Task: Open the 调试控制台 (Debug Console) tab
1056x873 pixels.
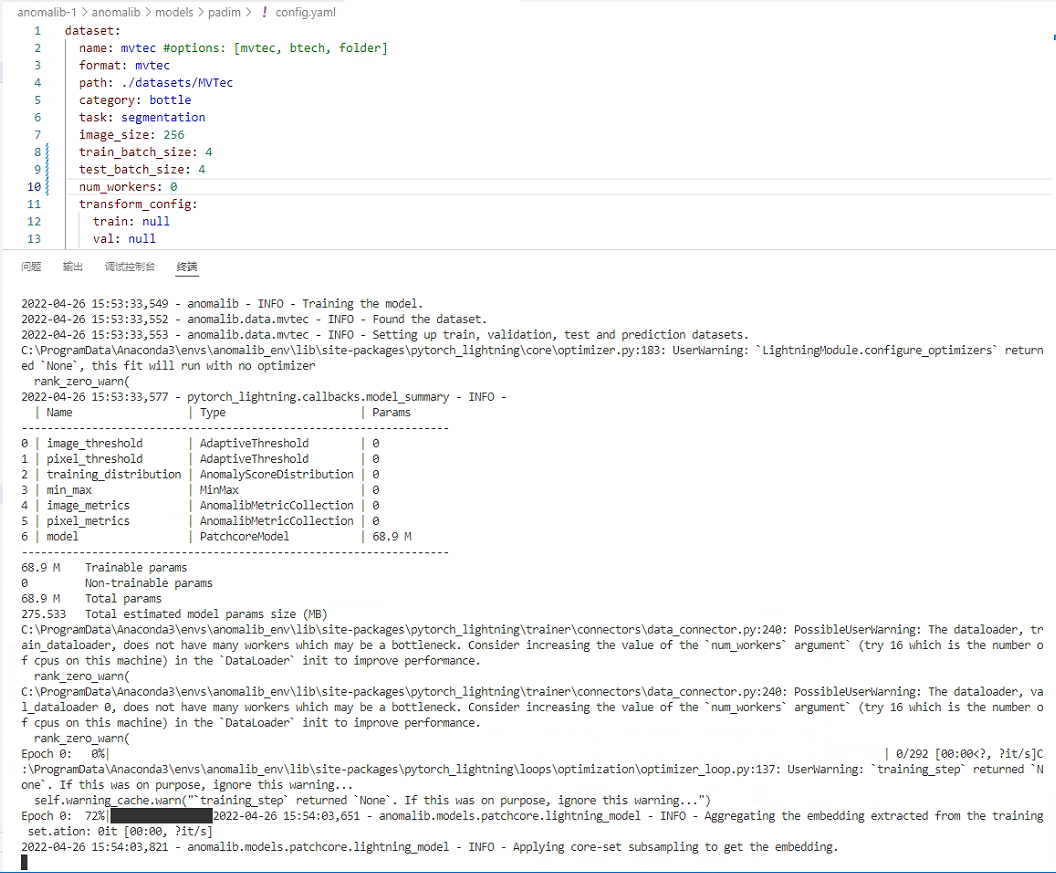Action: coord(130,266)
